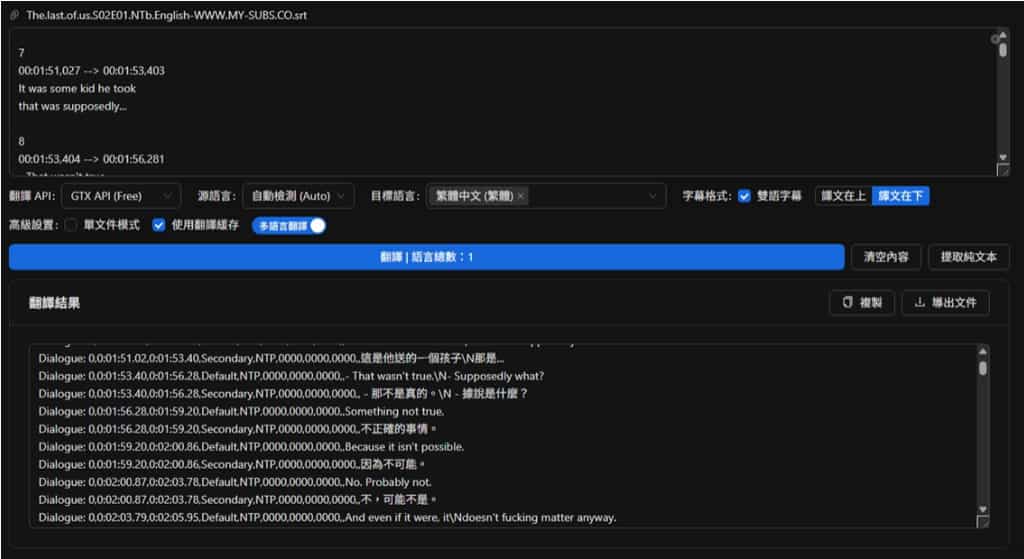Click the line 'that was supposedly...'
The image size is (1024, 559).
tap(72, 106)
